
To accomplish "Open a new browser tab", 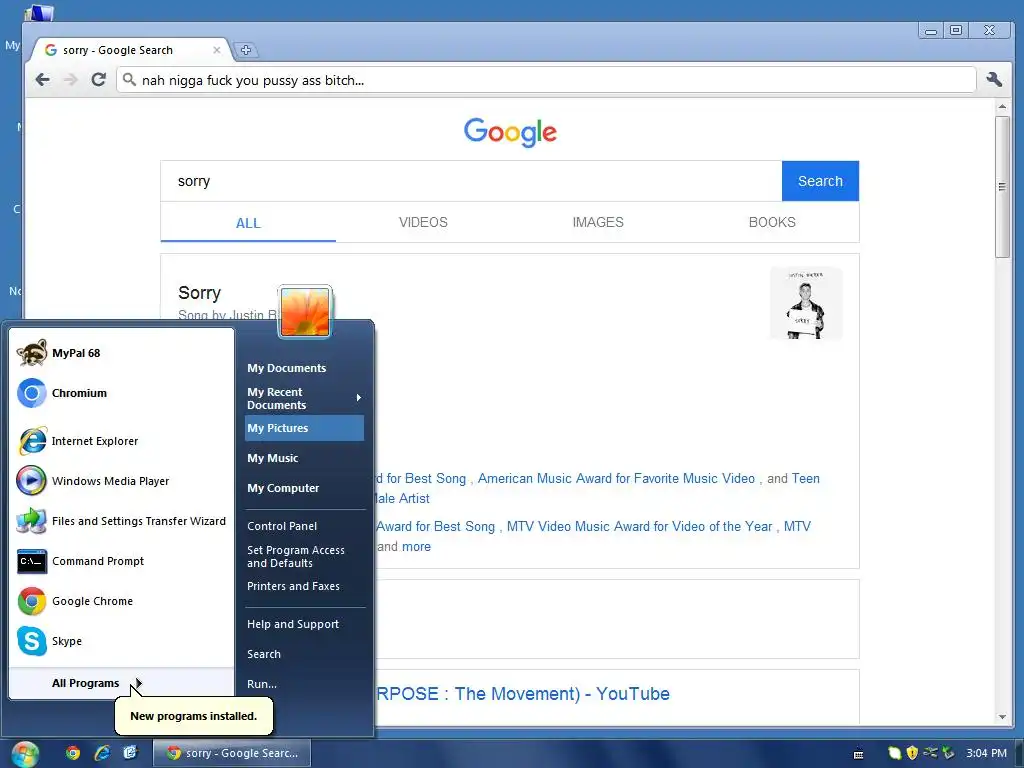I will click(246, 50).
